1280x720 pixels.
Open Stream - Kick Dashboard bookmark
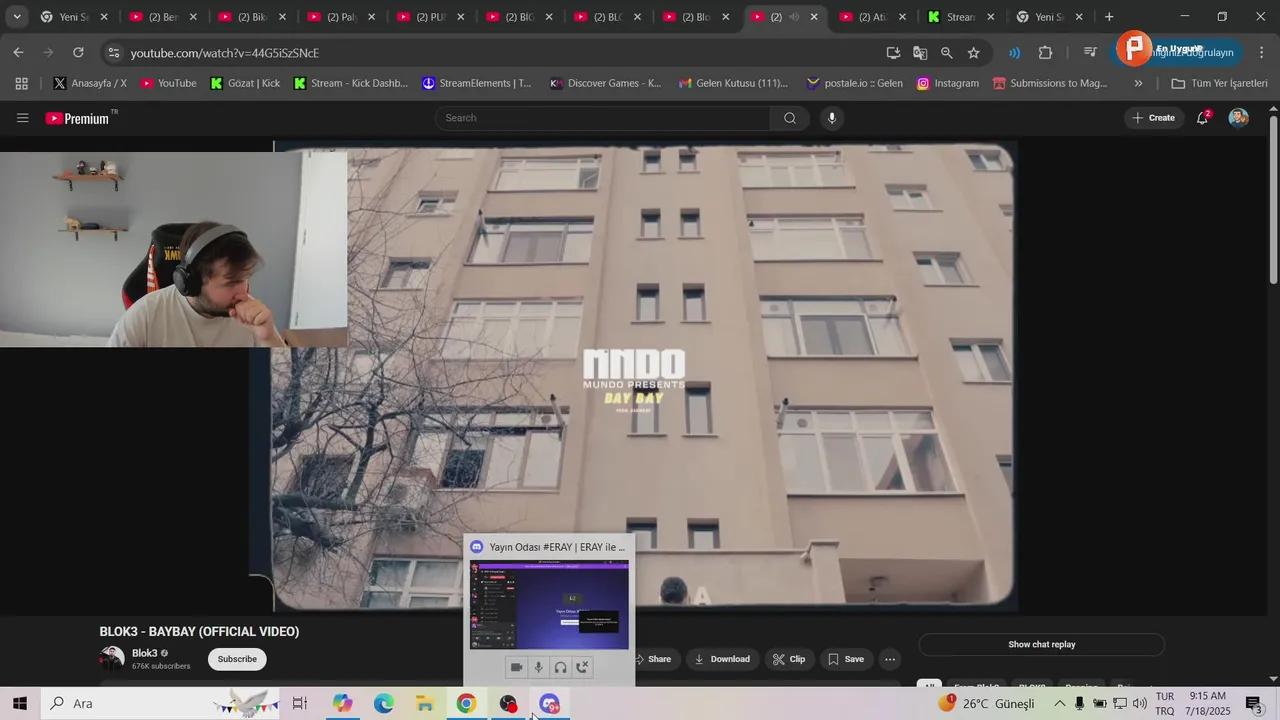(x=350, y=83)
